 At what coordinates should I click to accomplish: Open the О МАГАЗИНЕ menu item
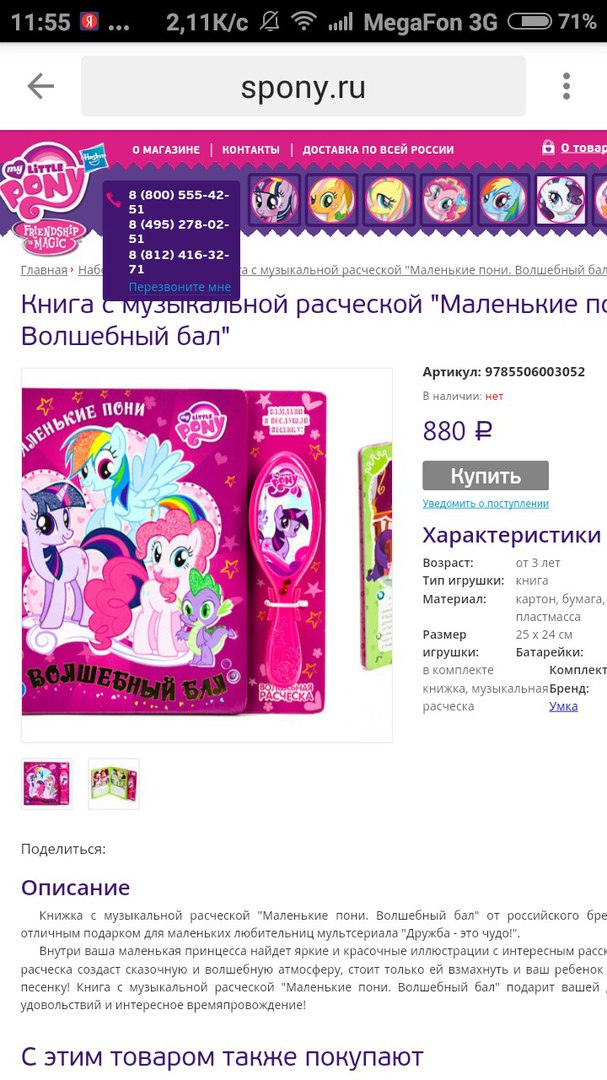(x=166, y=149)
